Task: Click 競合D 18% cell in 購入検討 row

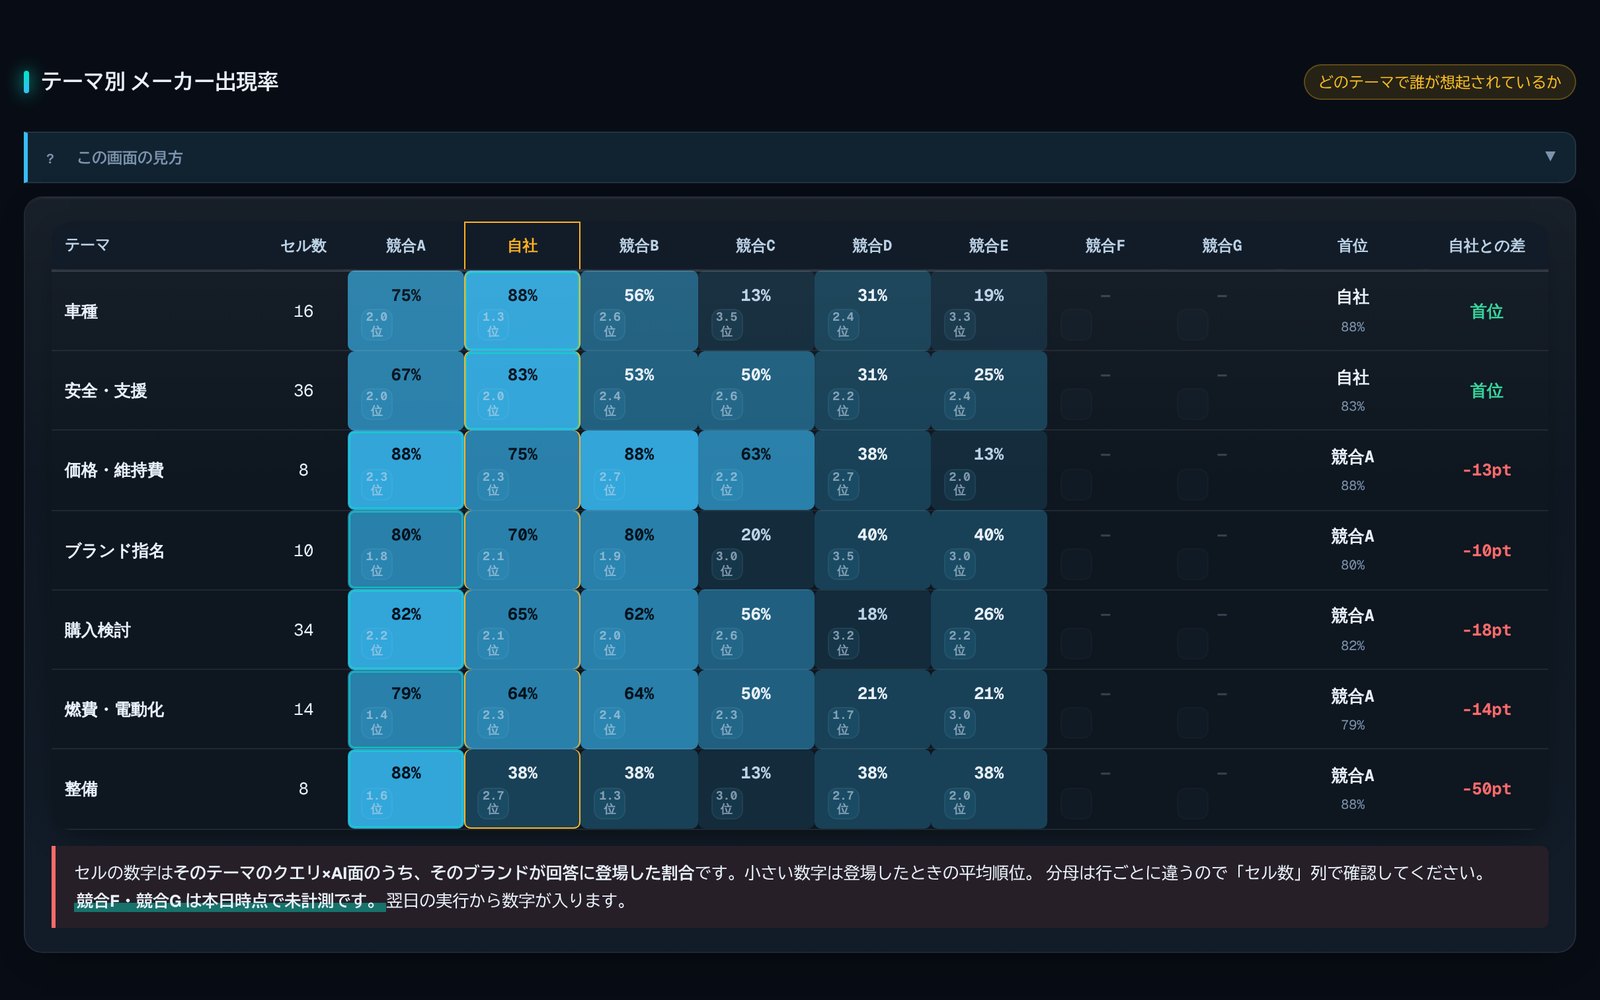Action: (872, 630)
